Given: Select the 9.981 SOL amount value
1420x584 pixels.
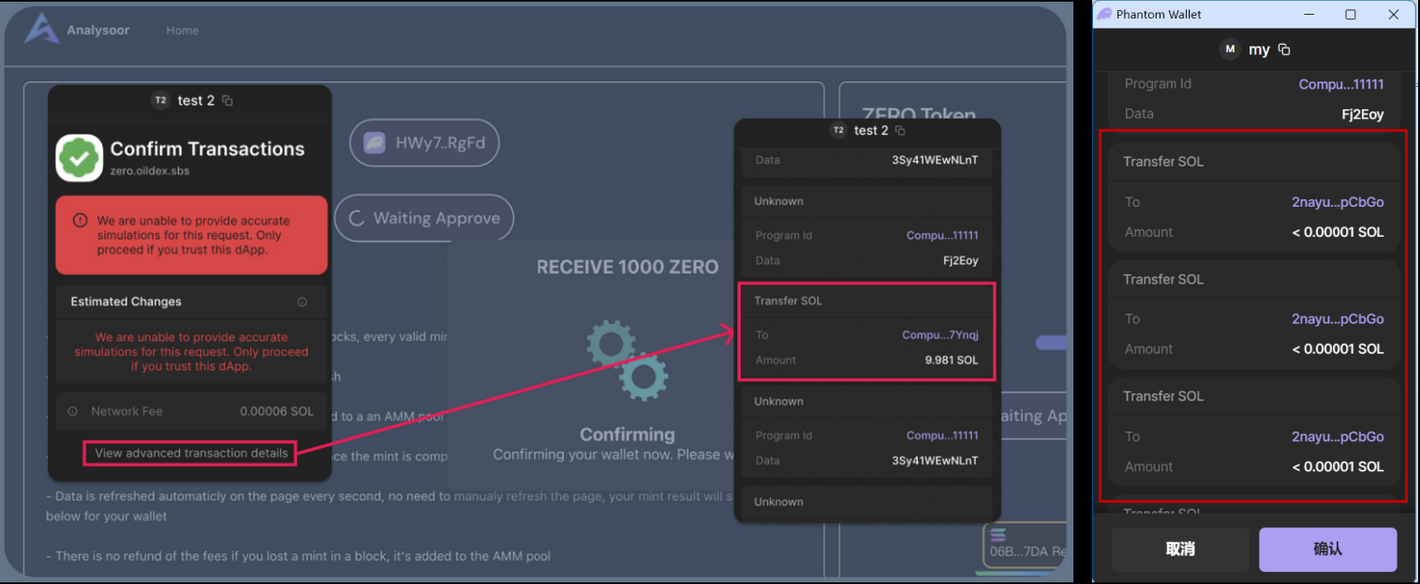Looking at the screenshot, I should [x=952, y=360].
